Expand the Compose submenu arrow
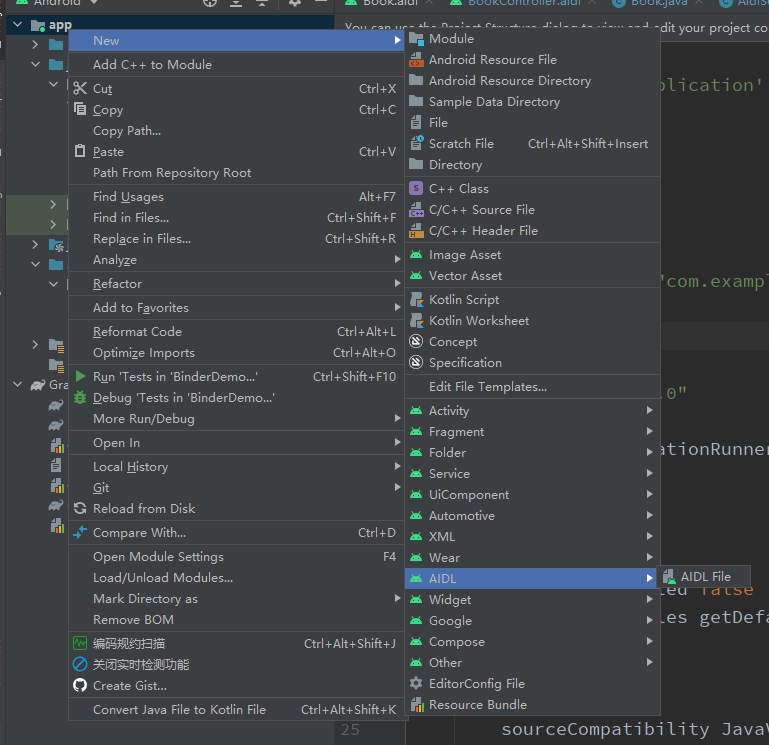Viewport: 769px width, 745px height. click(x=649, y=641)
